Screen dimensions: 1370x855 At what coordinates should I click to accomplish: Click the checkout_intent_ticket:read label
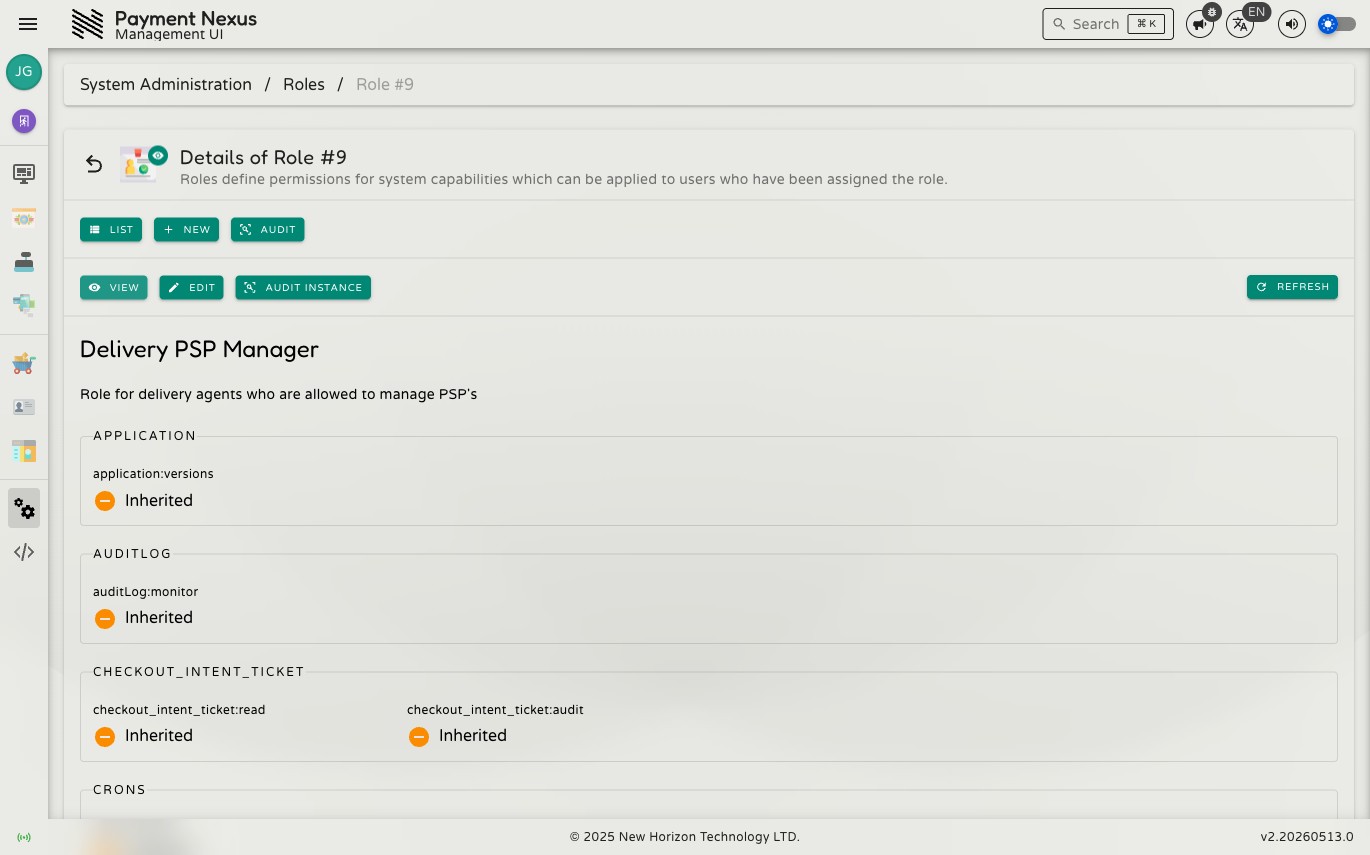coord(179,709)
